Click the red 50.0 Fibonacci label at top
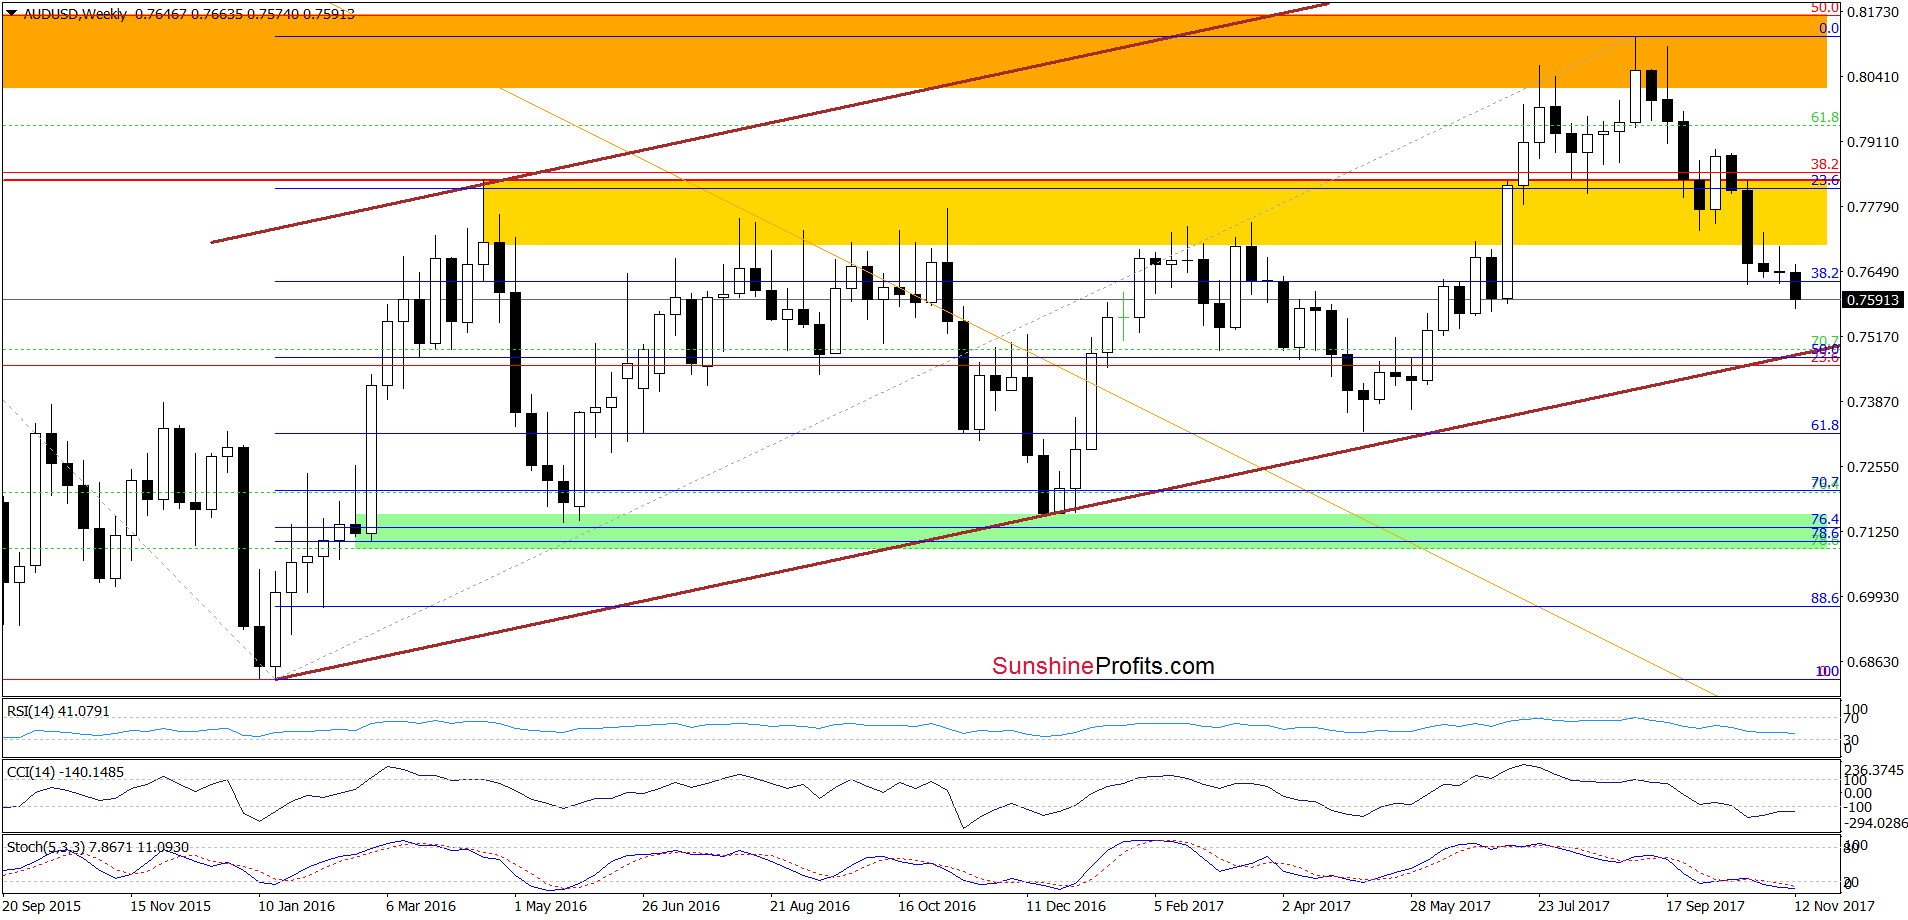Image resolution: width=1908 pixels, height=920 pixels. click(x=1825, y=7)
